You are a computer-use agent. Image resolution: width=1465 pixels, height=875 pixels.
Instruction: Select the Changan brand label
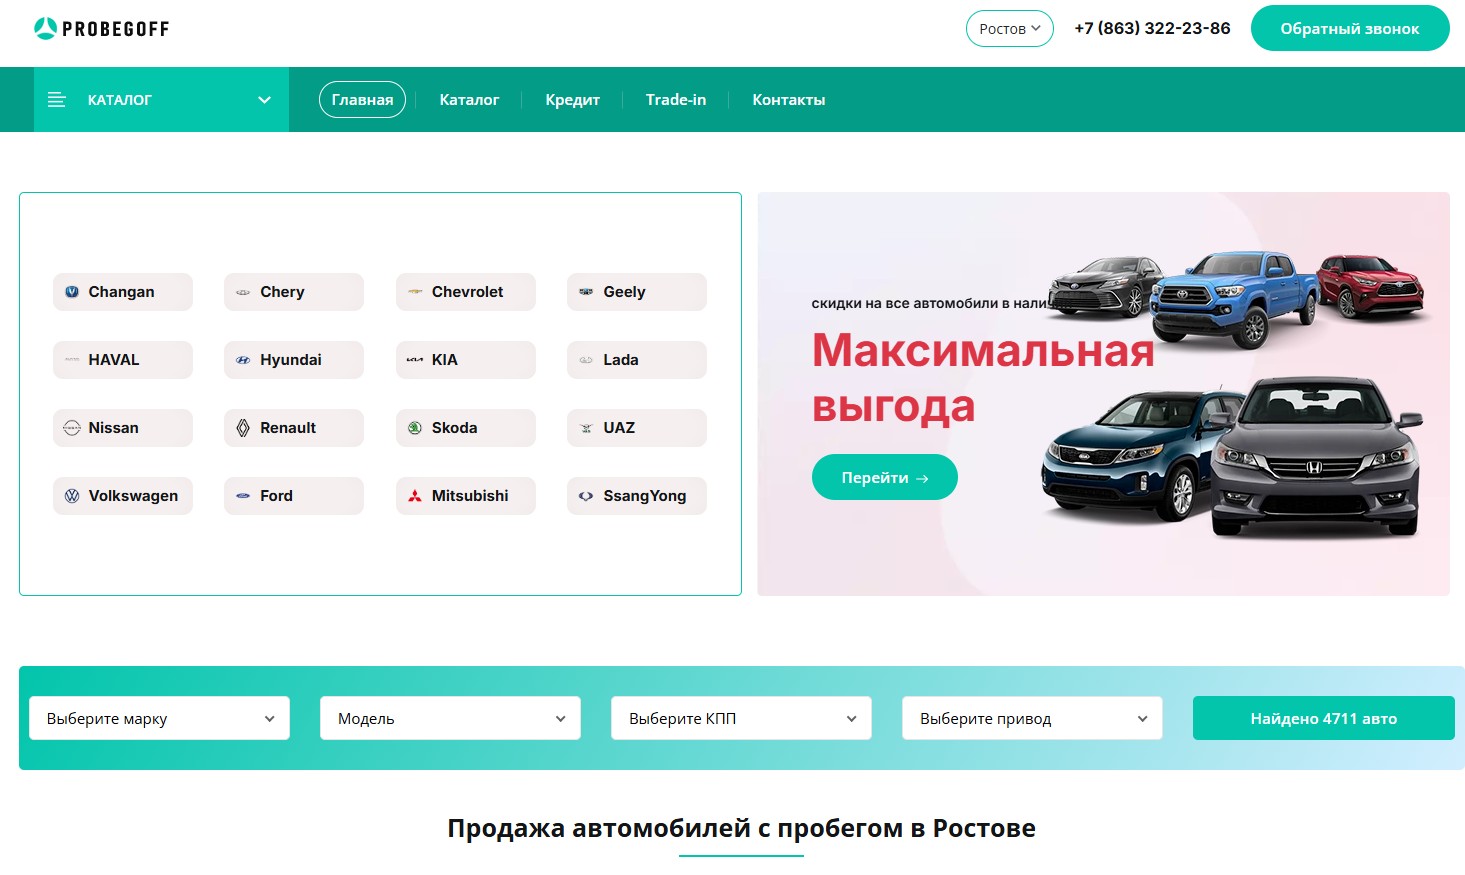pyautogui.click(x=121, y=292)
